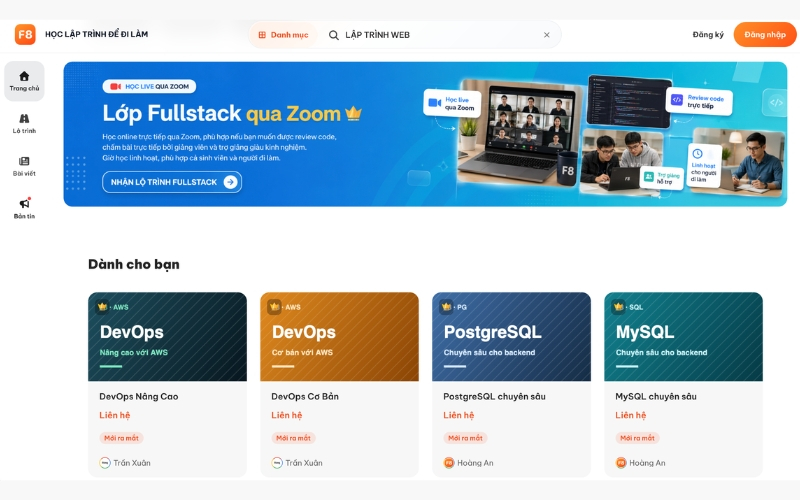The image size is (800, 500).
Task: Click the Đăng nhập button
Action: tap(765, 35)
